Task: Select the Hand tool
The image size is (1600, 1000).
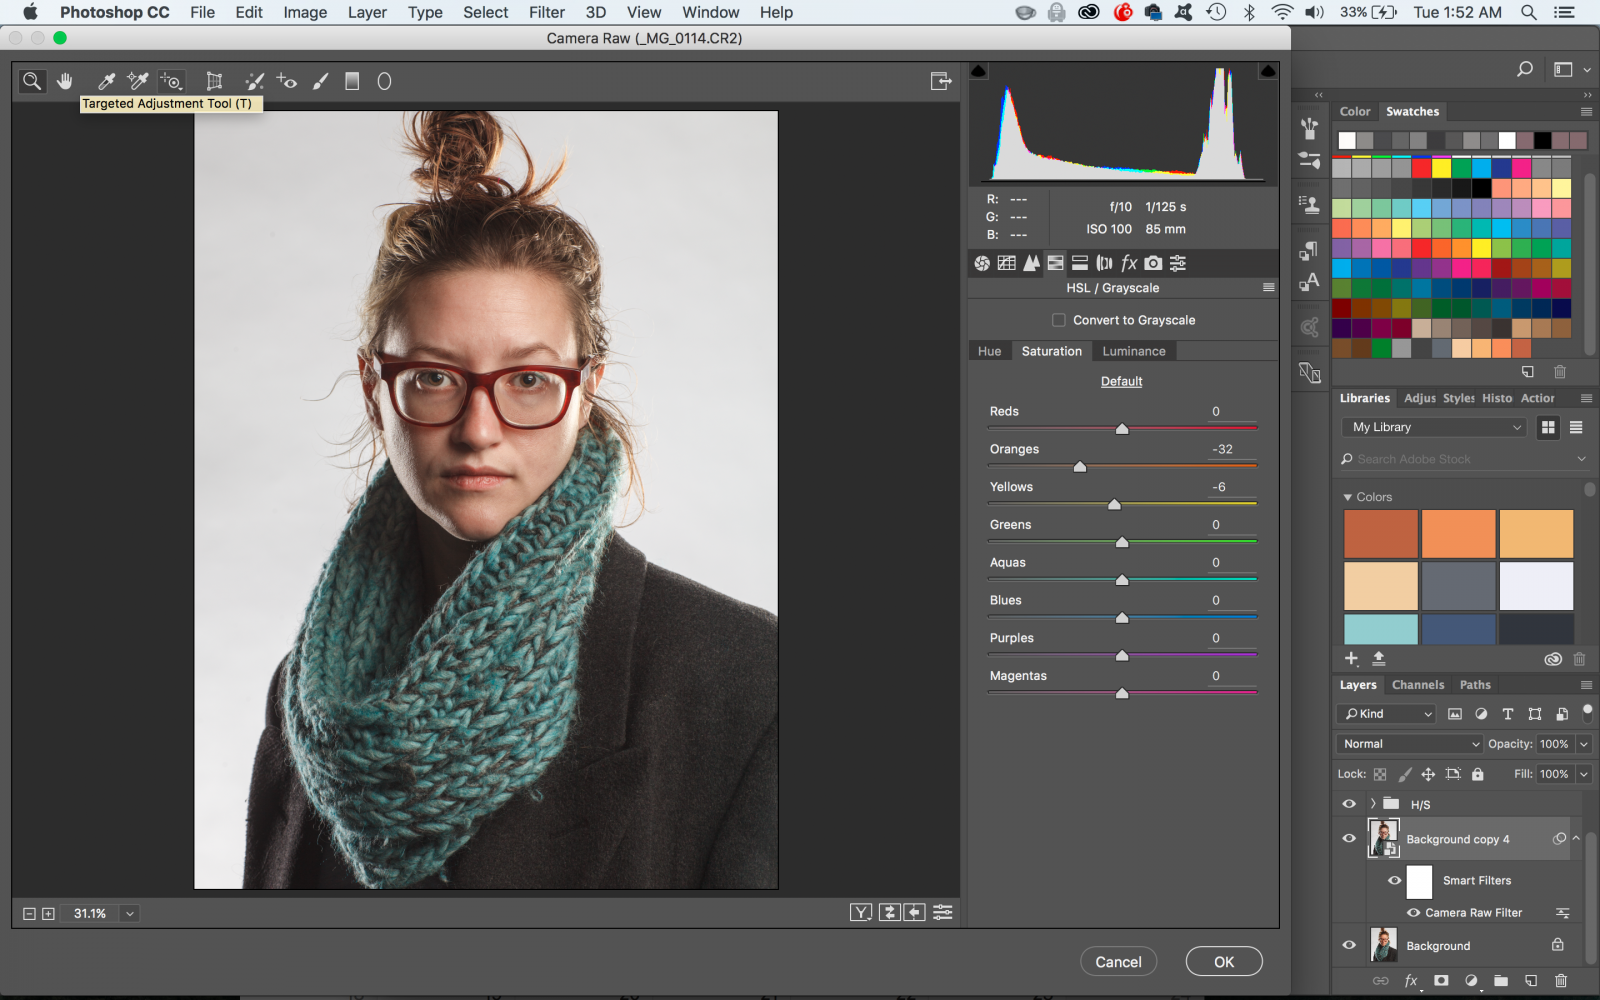Action: [x=64, y=81]
